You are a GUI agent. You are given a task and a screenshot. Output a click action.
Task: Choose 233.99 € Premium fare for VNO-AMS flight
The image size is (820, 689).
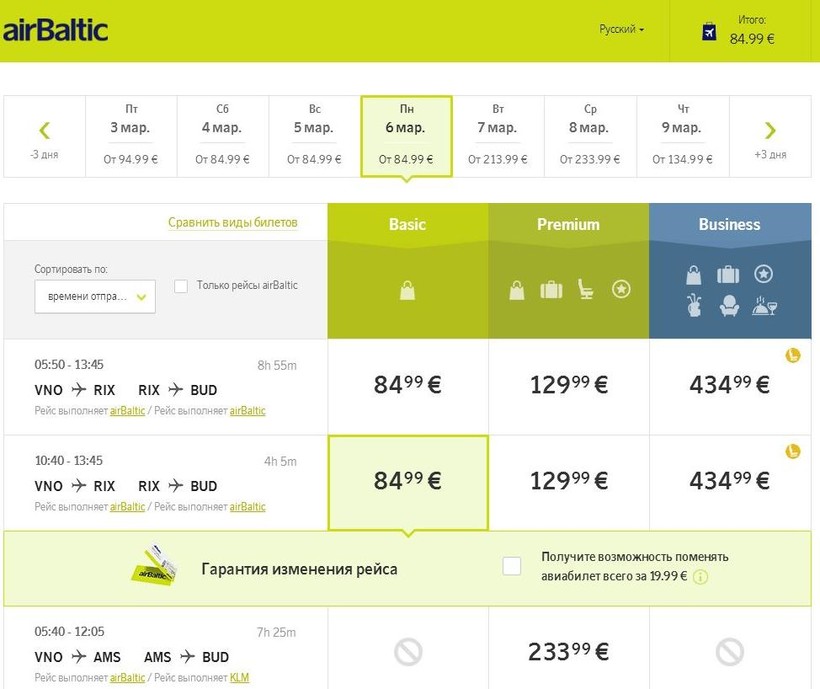pos(569,652)
